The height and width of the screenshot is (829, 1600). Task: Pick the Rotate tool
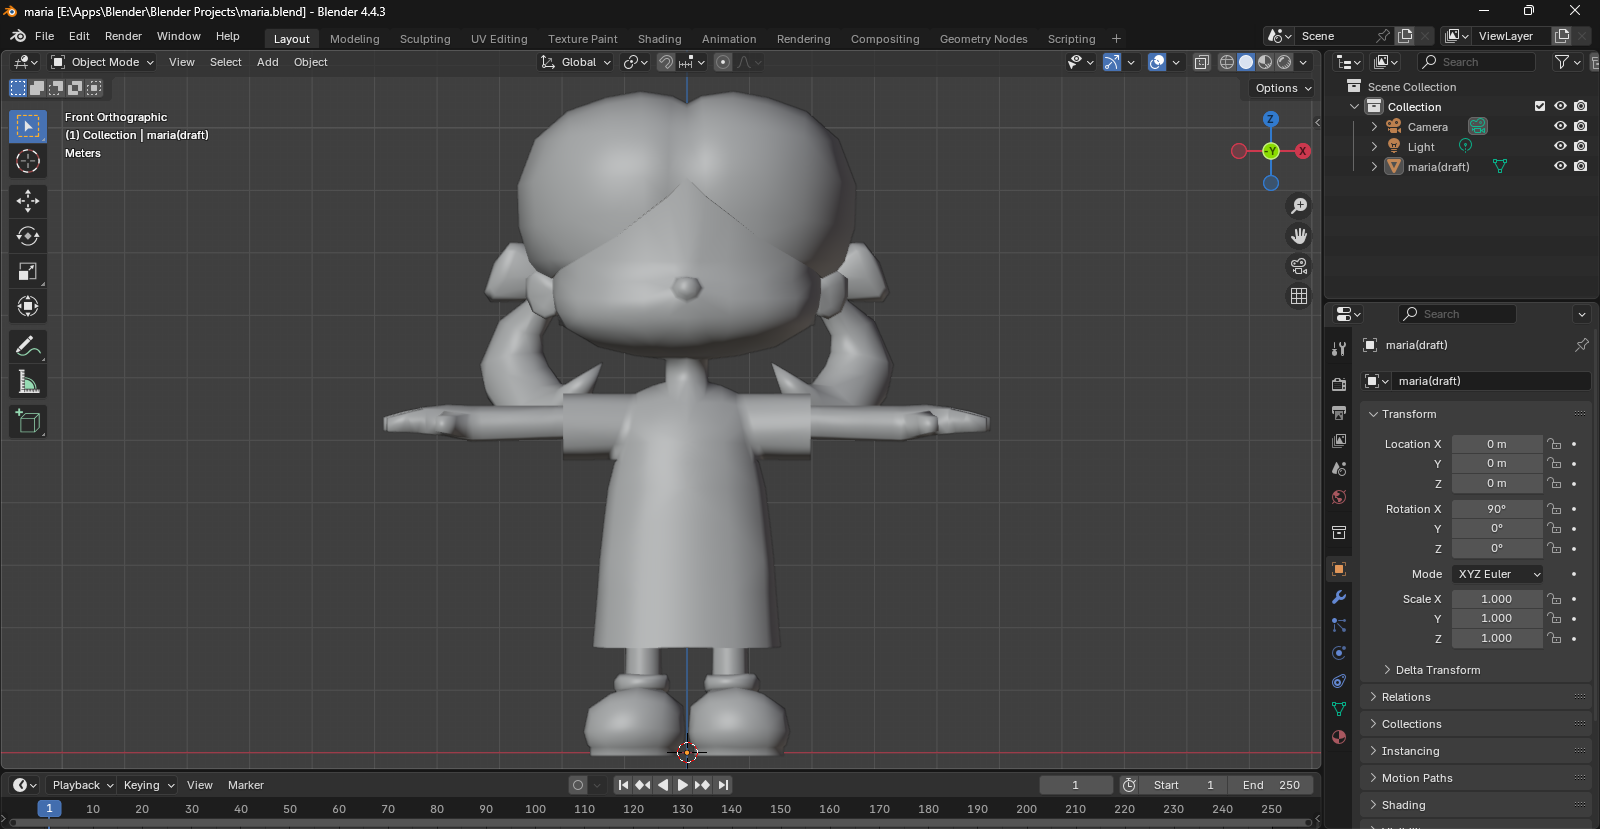coord(28,236)
